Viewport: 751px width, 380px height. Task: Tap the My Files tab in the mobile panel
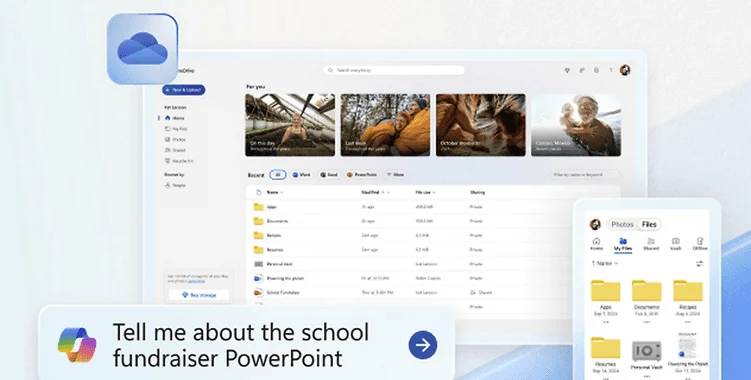pyautogui.click(x=623, y=244)
